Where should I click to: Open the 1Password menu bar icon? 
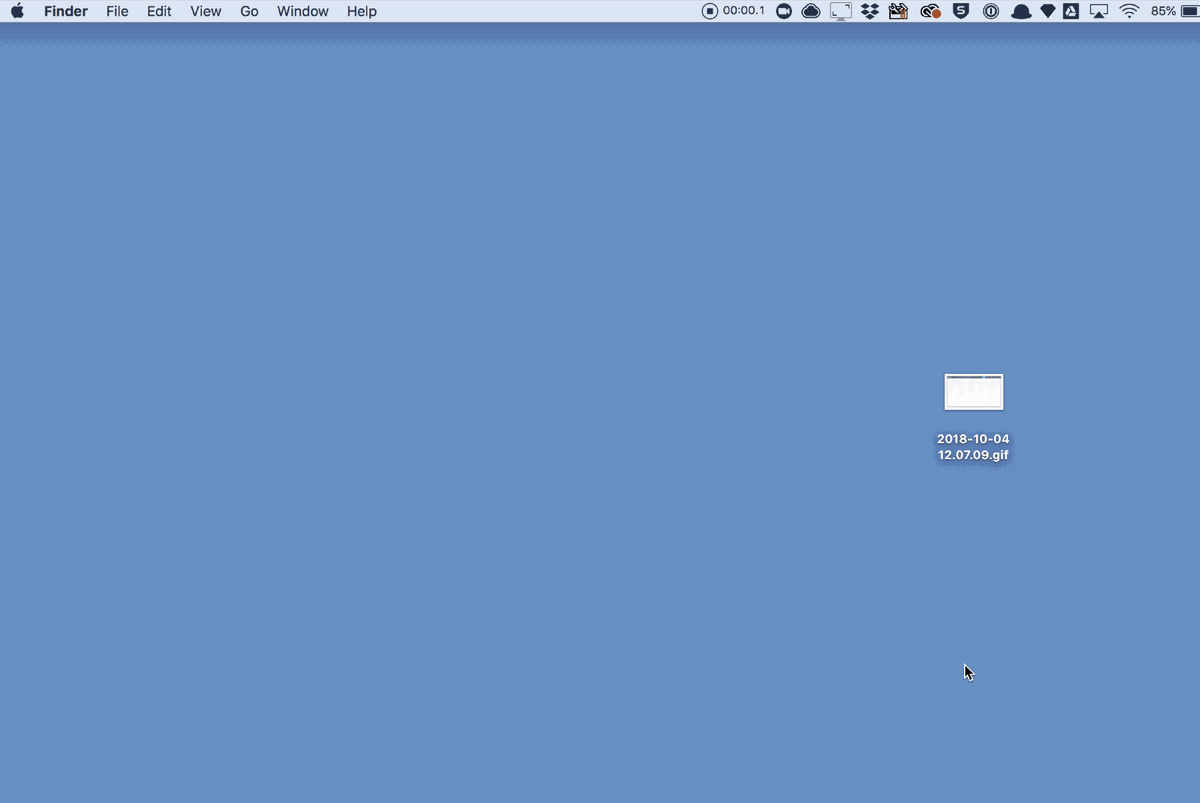click(991, 11)
